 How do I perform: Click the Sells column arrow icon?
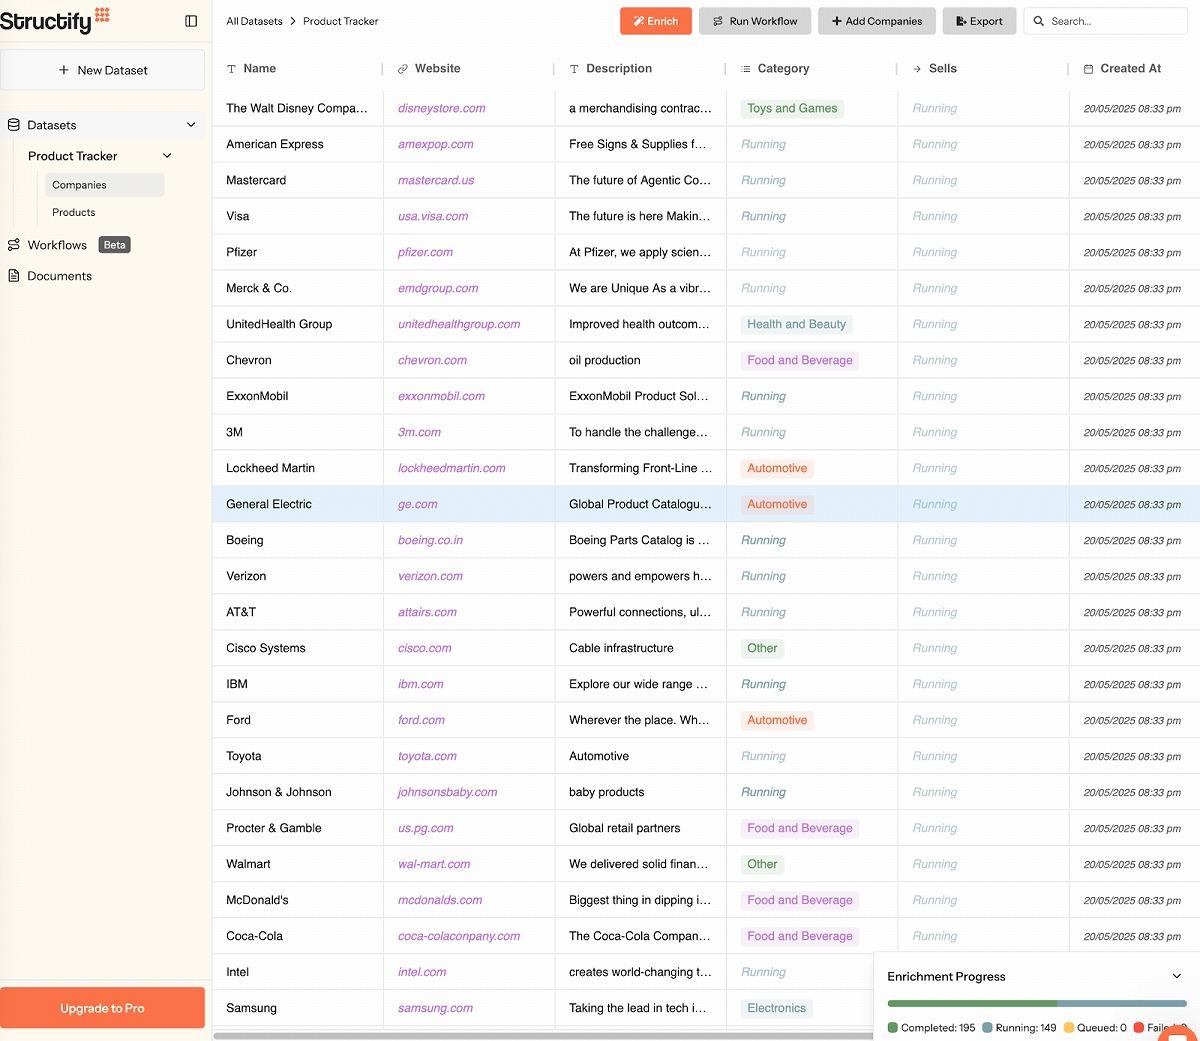[x=917, y=69]
